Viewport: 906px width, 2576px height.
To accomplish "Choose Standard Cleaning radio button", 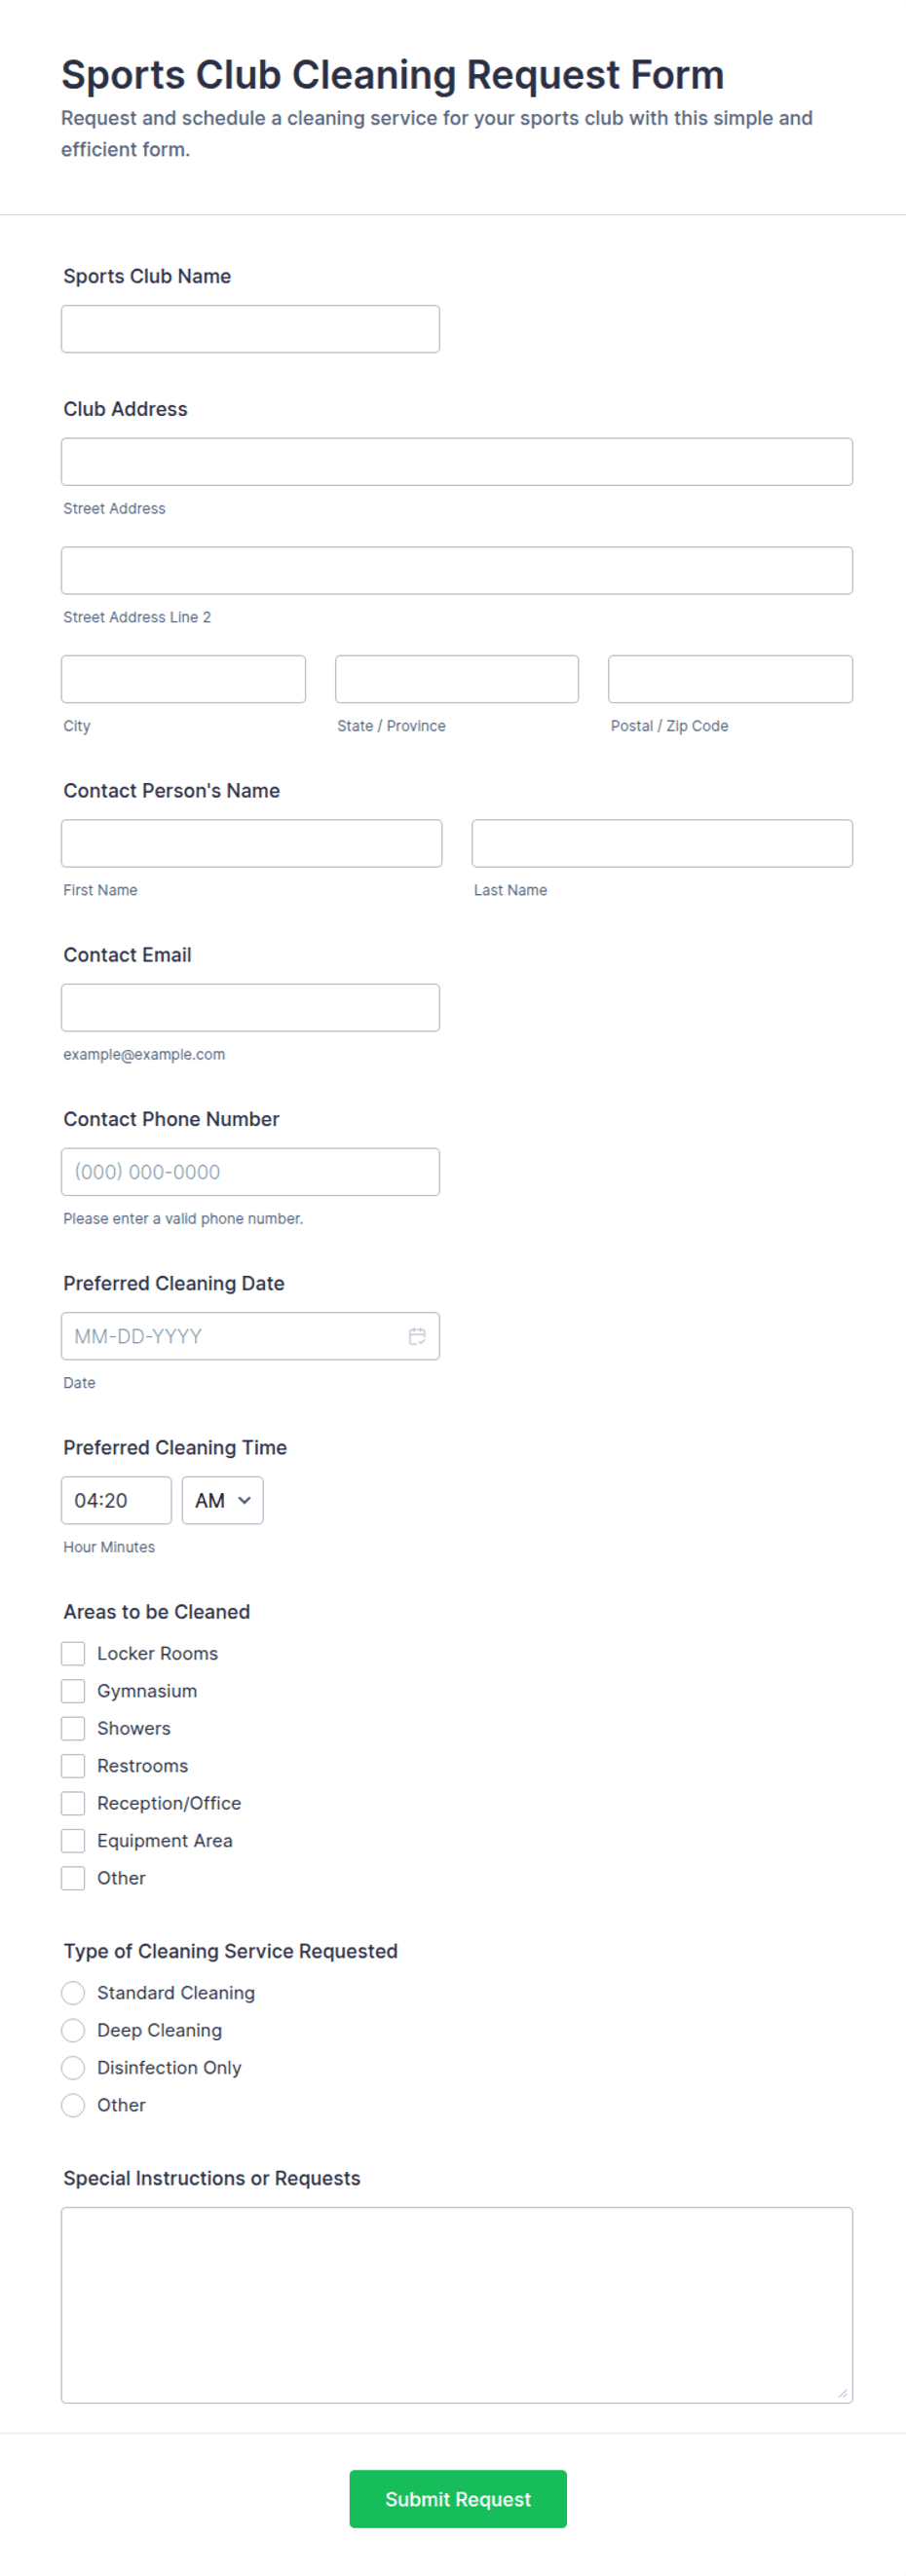I will pyautogui.click(x=73, y=1993).
